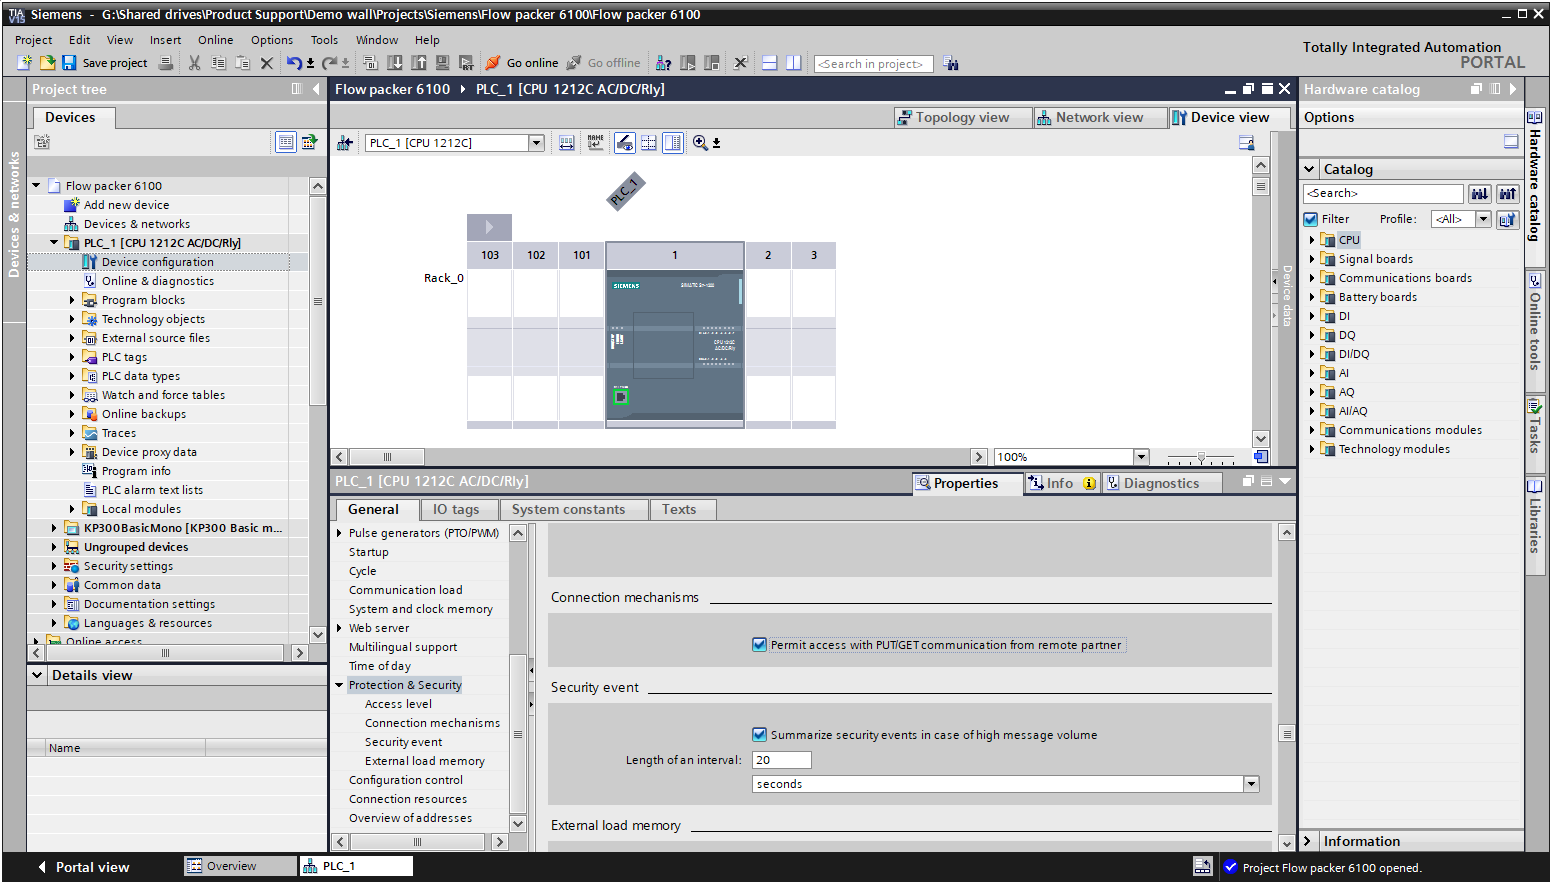Expand the Program blocks folder
This screenshot has height=884, width=1552.
72,300
